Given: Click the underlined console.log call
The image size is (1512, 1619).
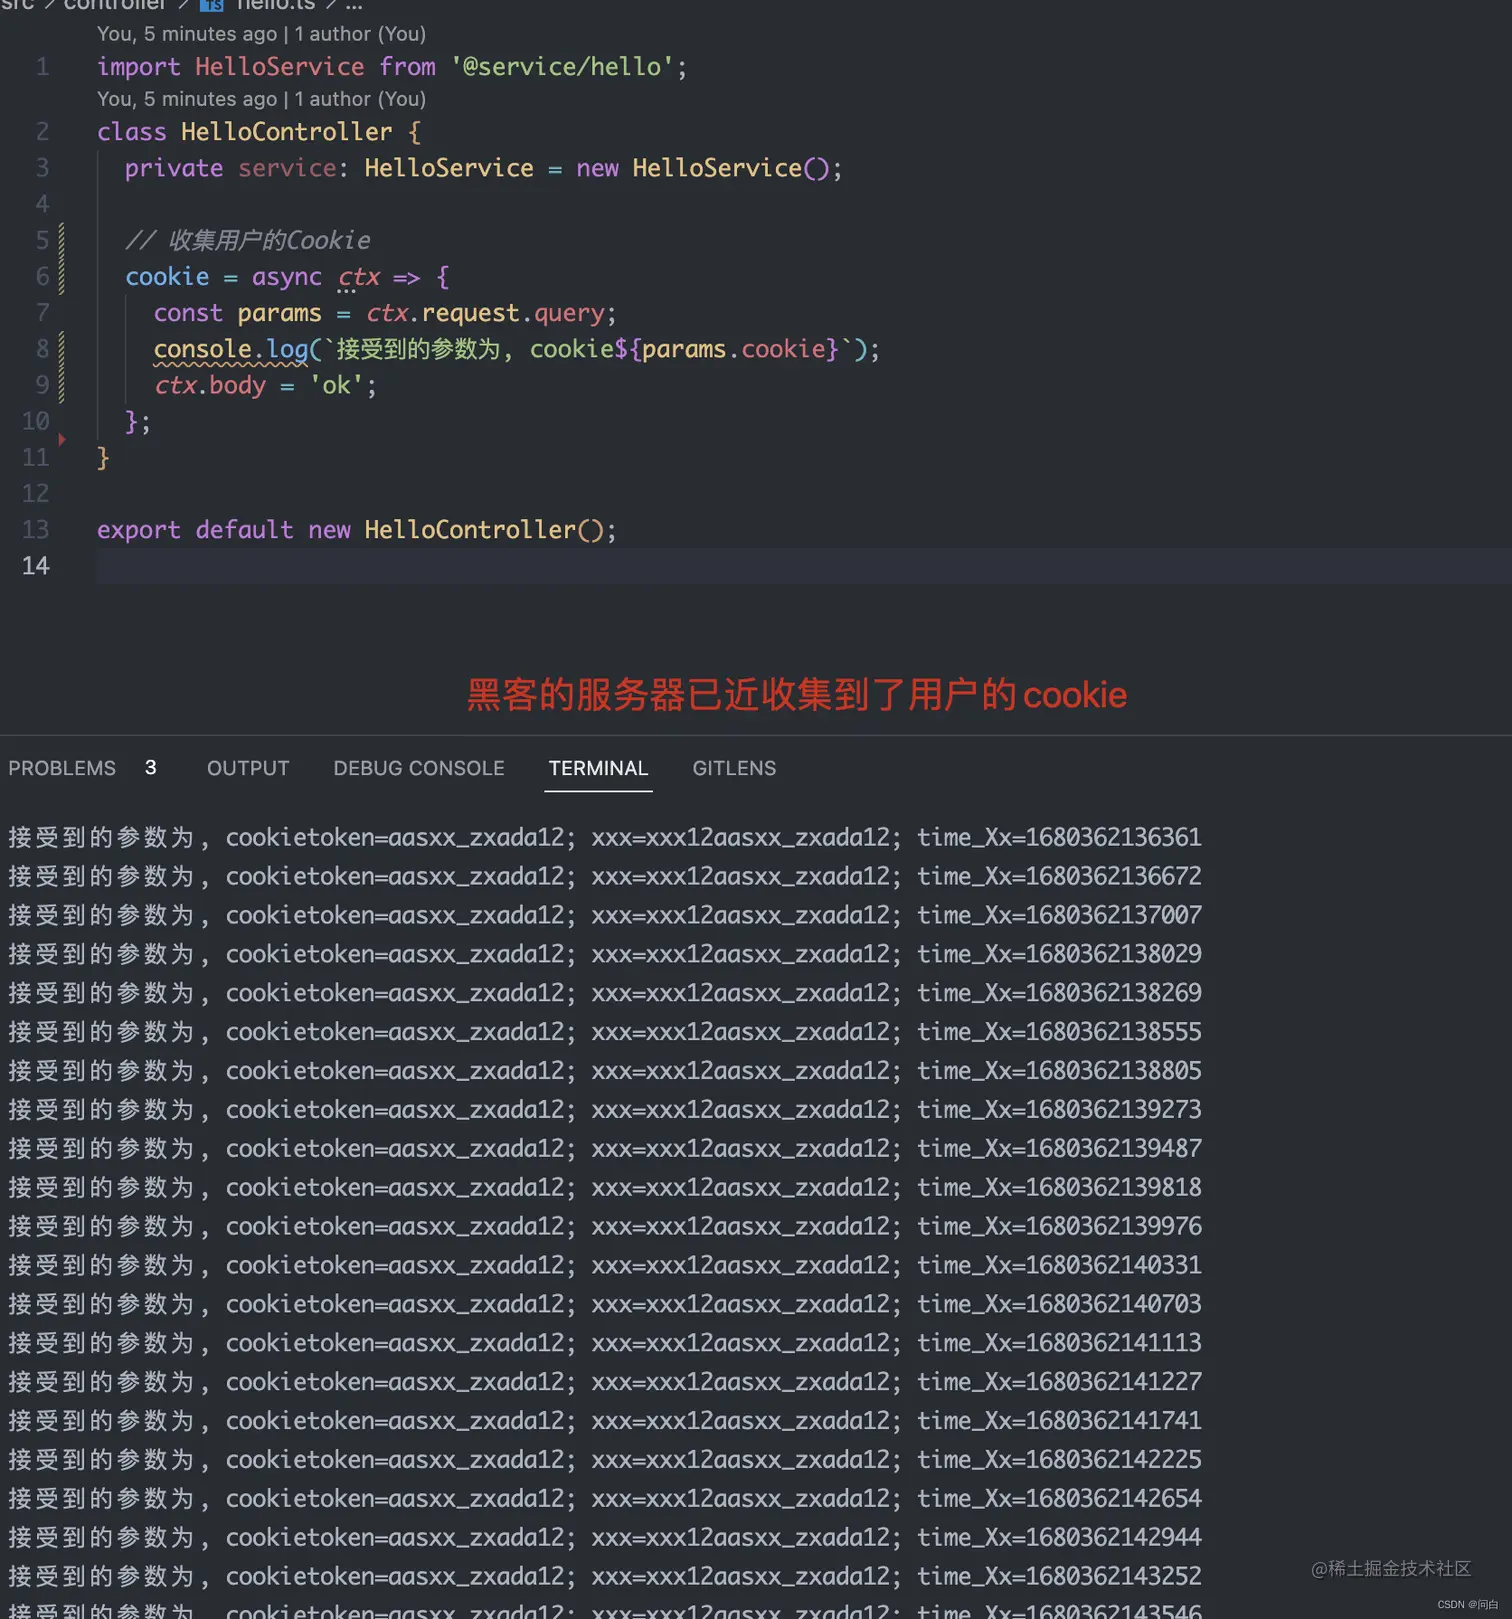Looking at the screenshot, I should (x=231, y=349).
